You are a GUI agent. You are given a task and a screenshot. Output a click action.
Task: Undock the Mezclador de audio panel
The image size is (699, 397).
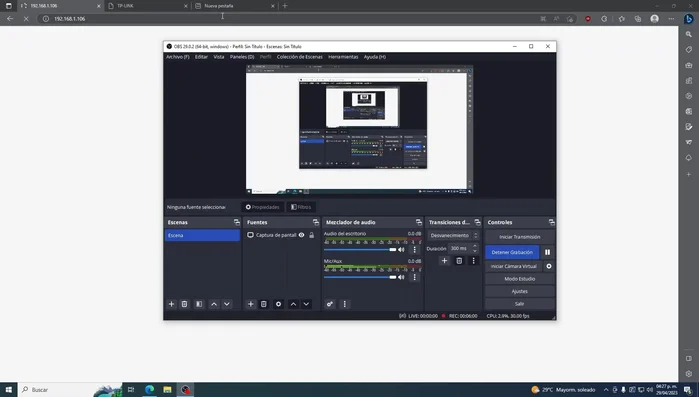[419, 222]
